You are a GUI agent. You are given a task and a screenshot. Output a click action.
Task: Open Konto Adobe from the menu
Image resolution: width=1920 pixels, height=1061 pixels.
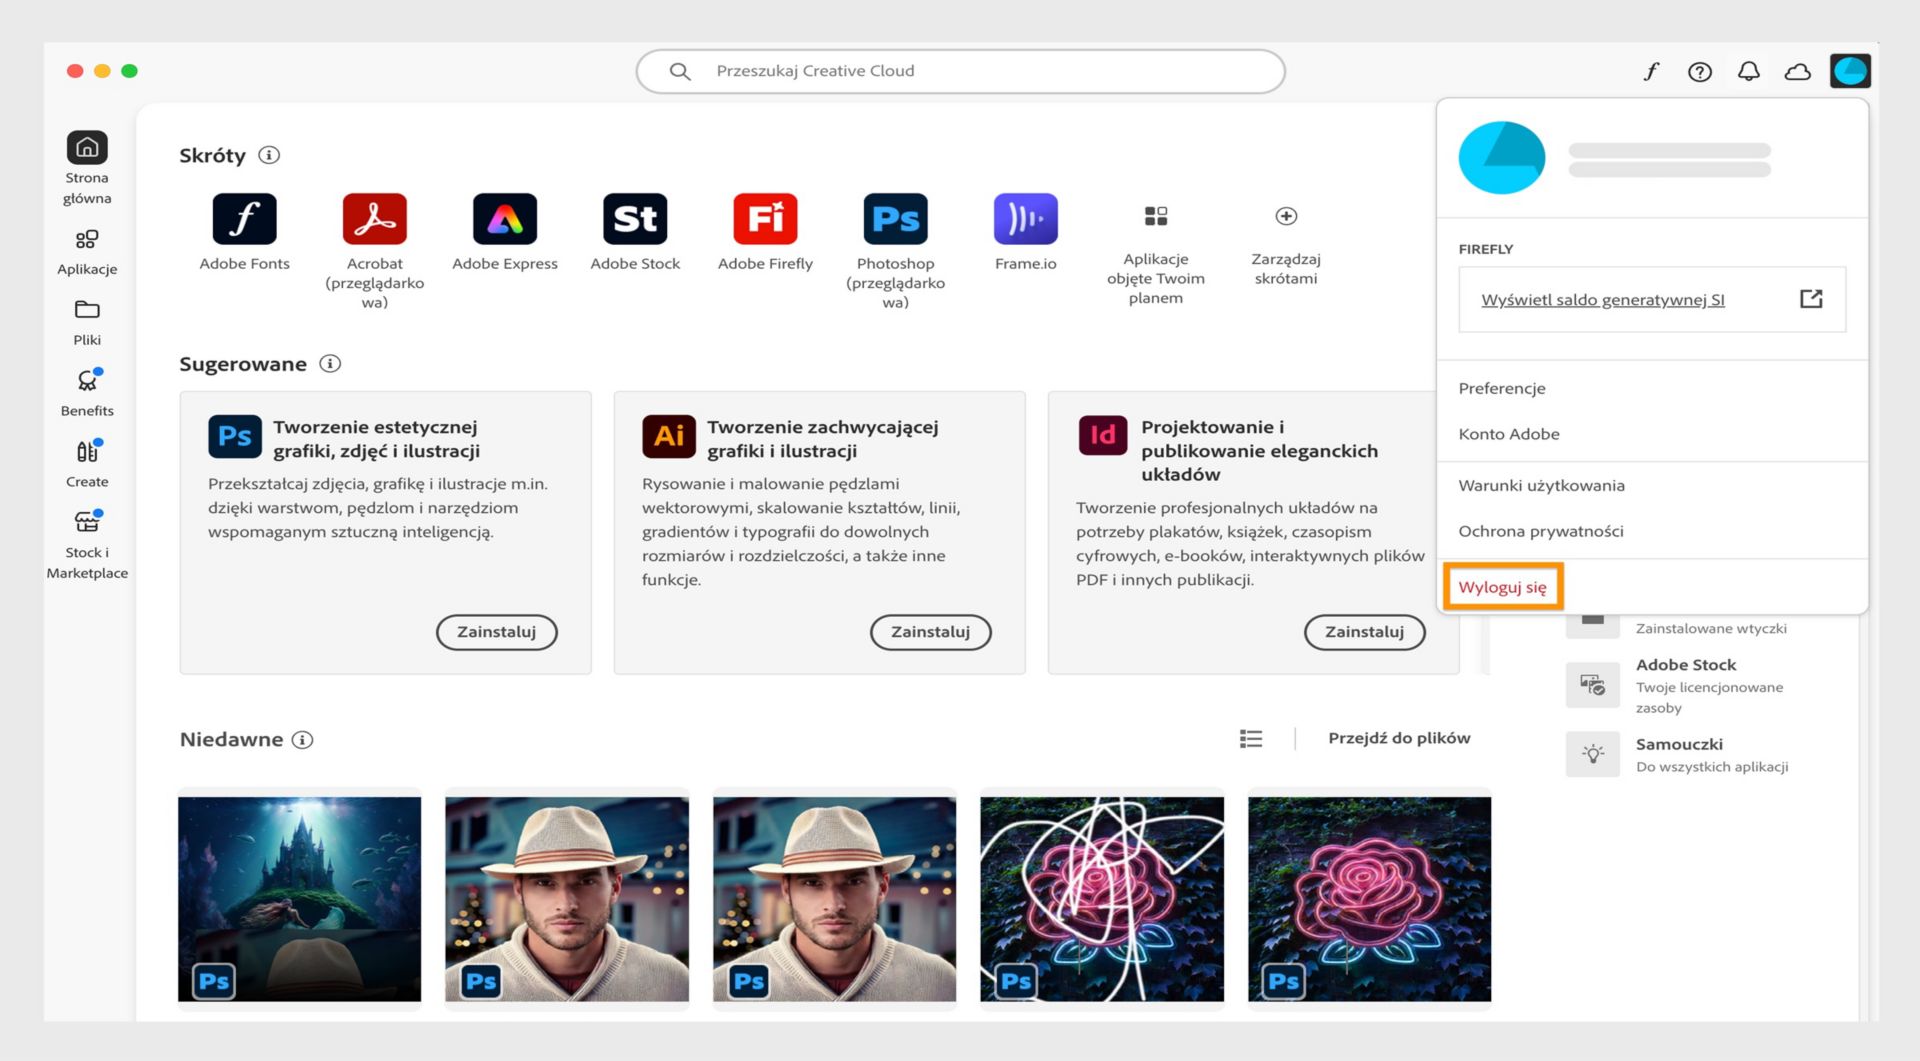click(1509, 434)
